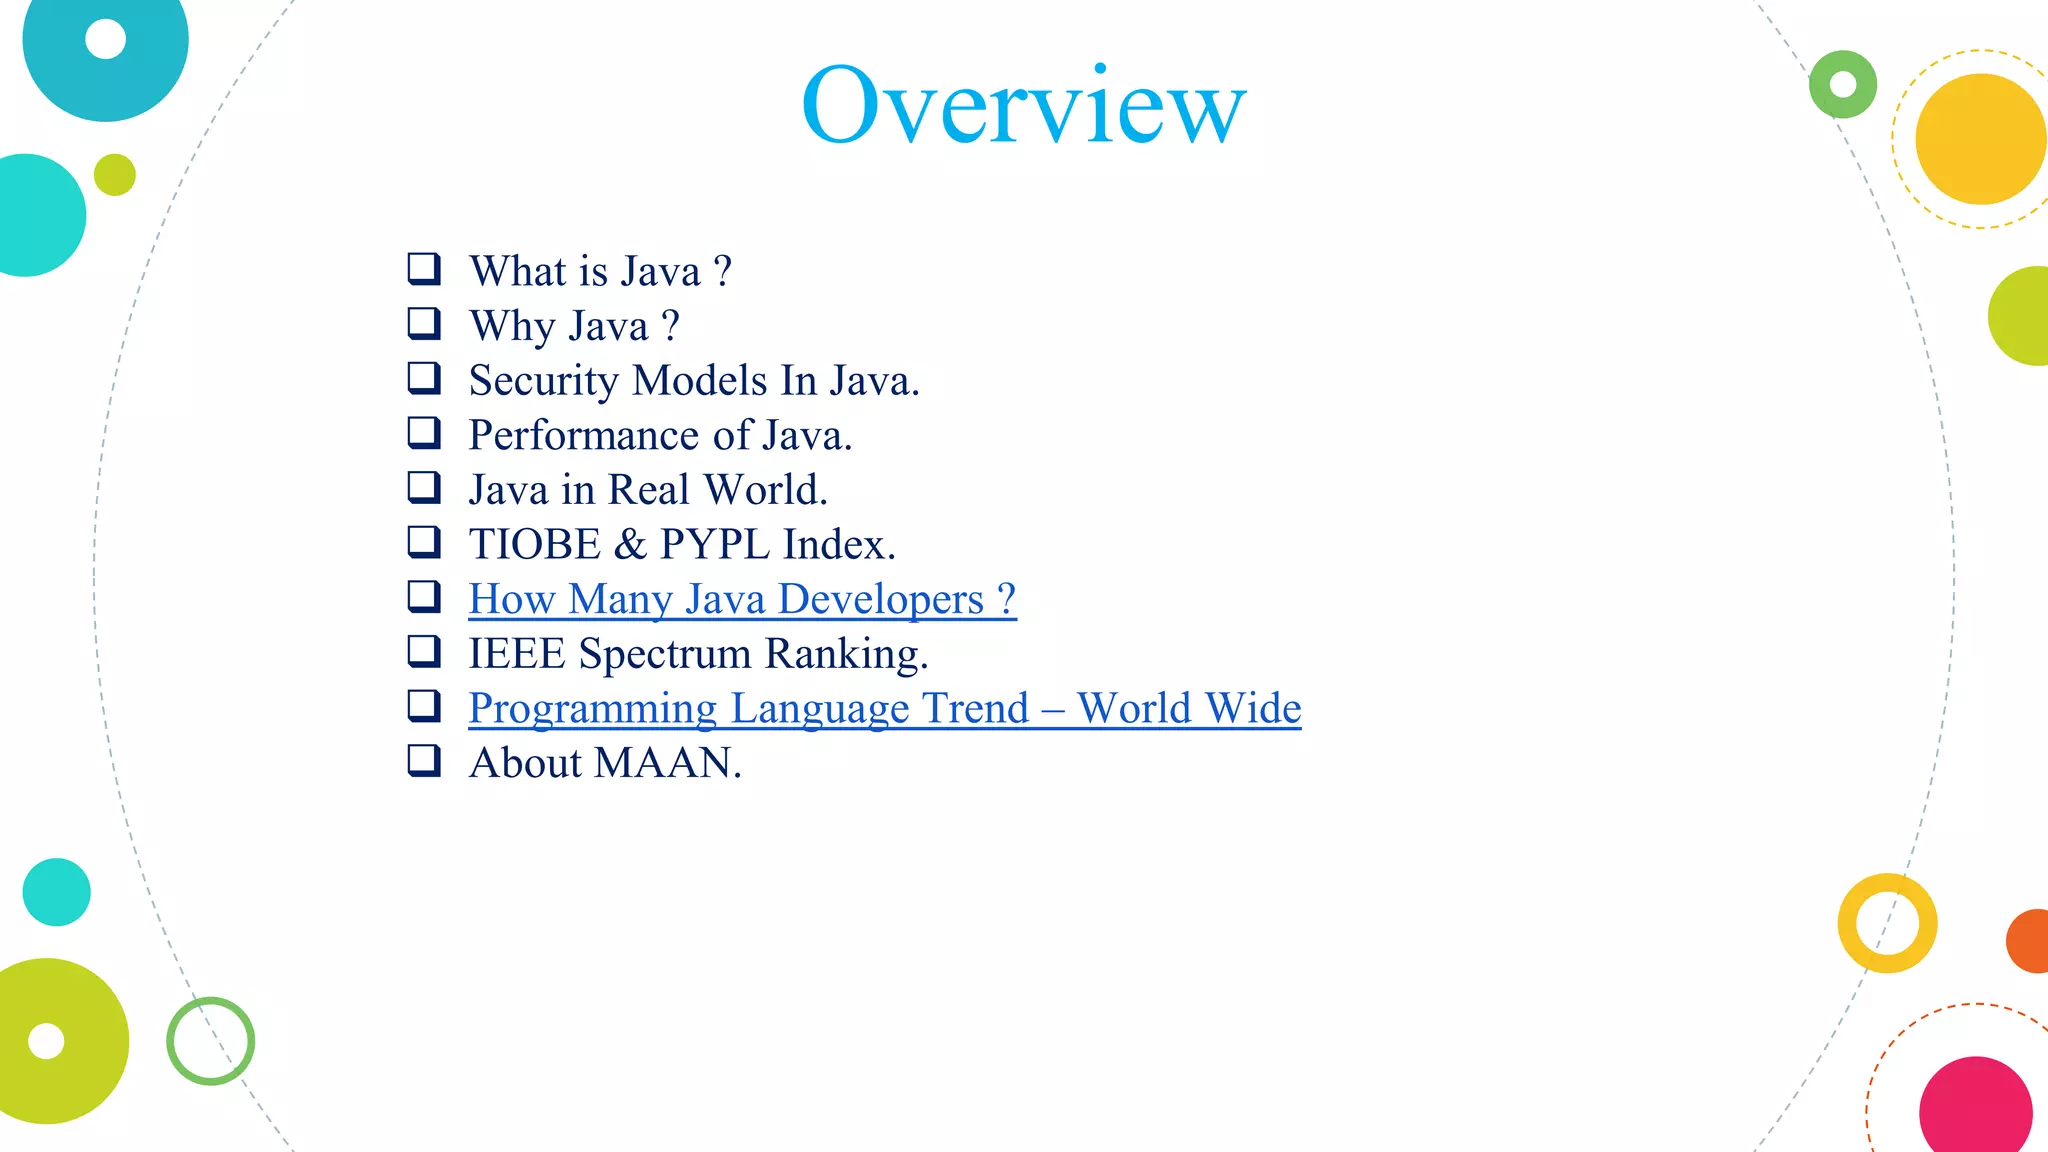
Task: Select the 'About MAAN.' line
Action: pyautogui.click(x=605, y=763)
